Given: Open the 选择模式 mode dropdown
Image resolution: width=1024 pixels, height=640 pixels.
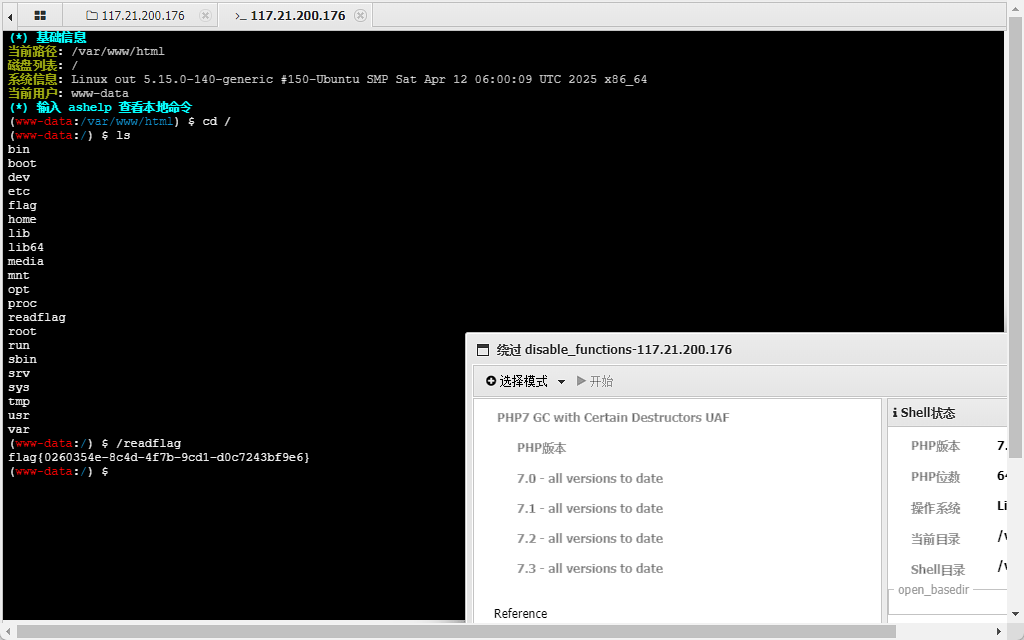Looking at the screenshot, I should click(x=525, y=381).
